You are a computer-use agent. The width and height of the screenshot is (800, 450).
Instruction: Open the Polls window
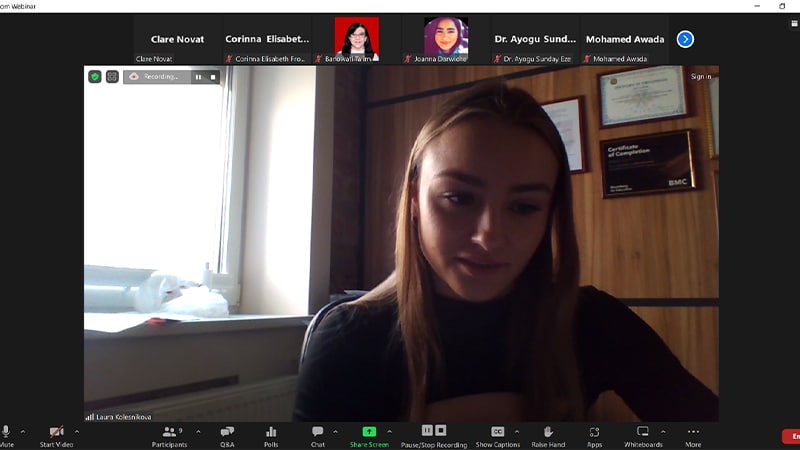point(271,436)
